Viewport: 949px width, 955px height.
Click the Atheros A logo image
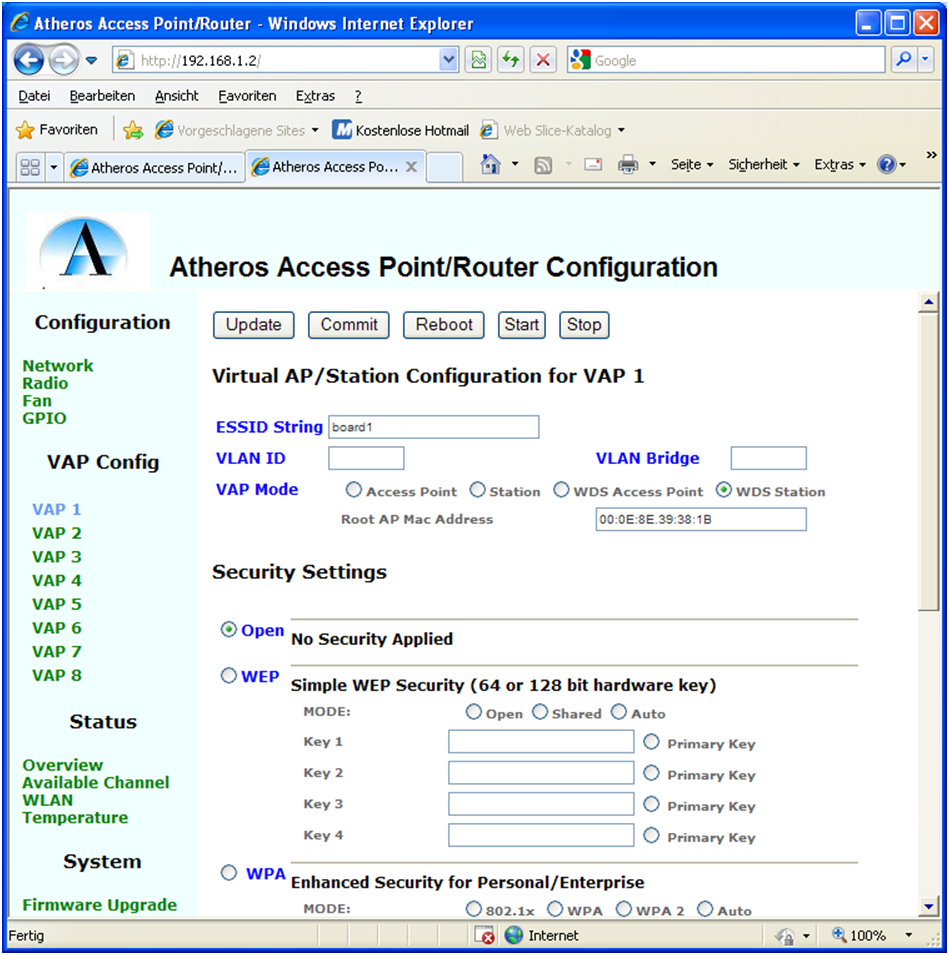(86, 250)
